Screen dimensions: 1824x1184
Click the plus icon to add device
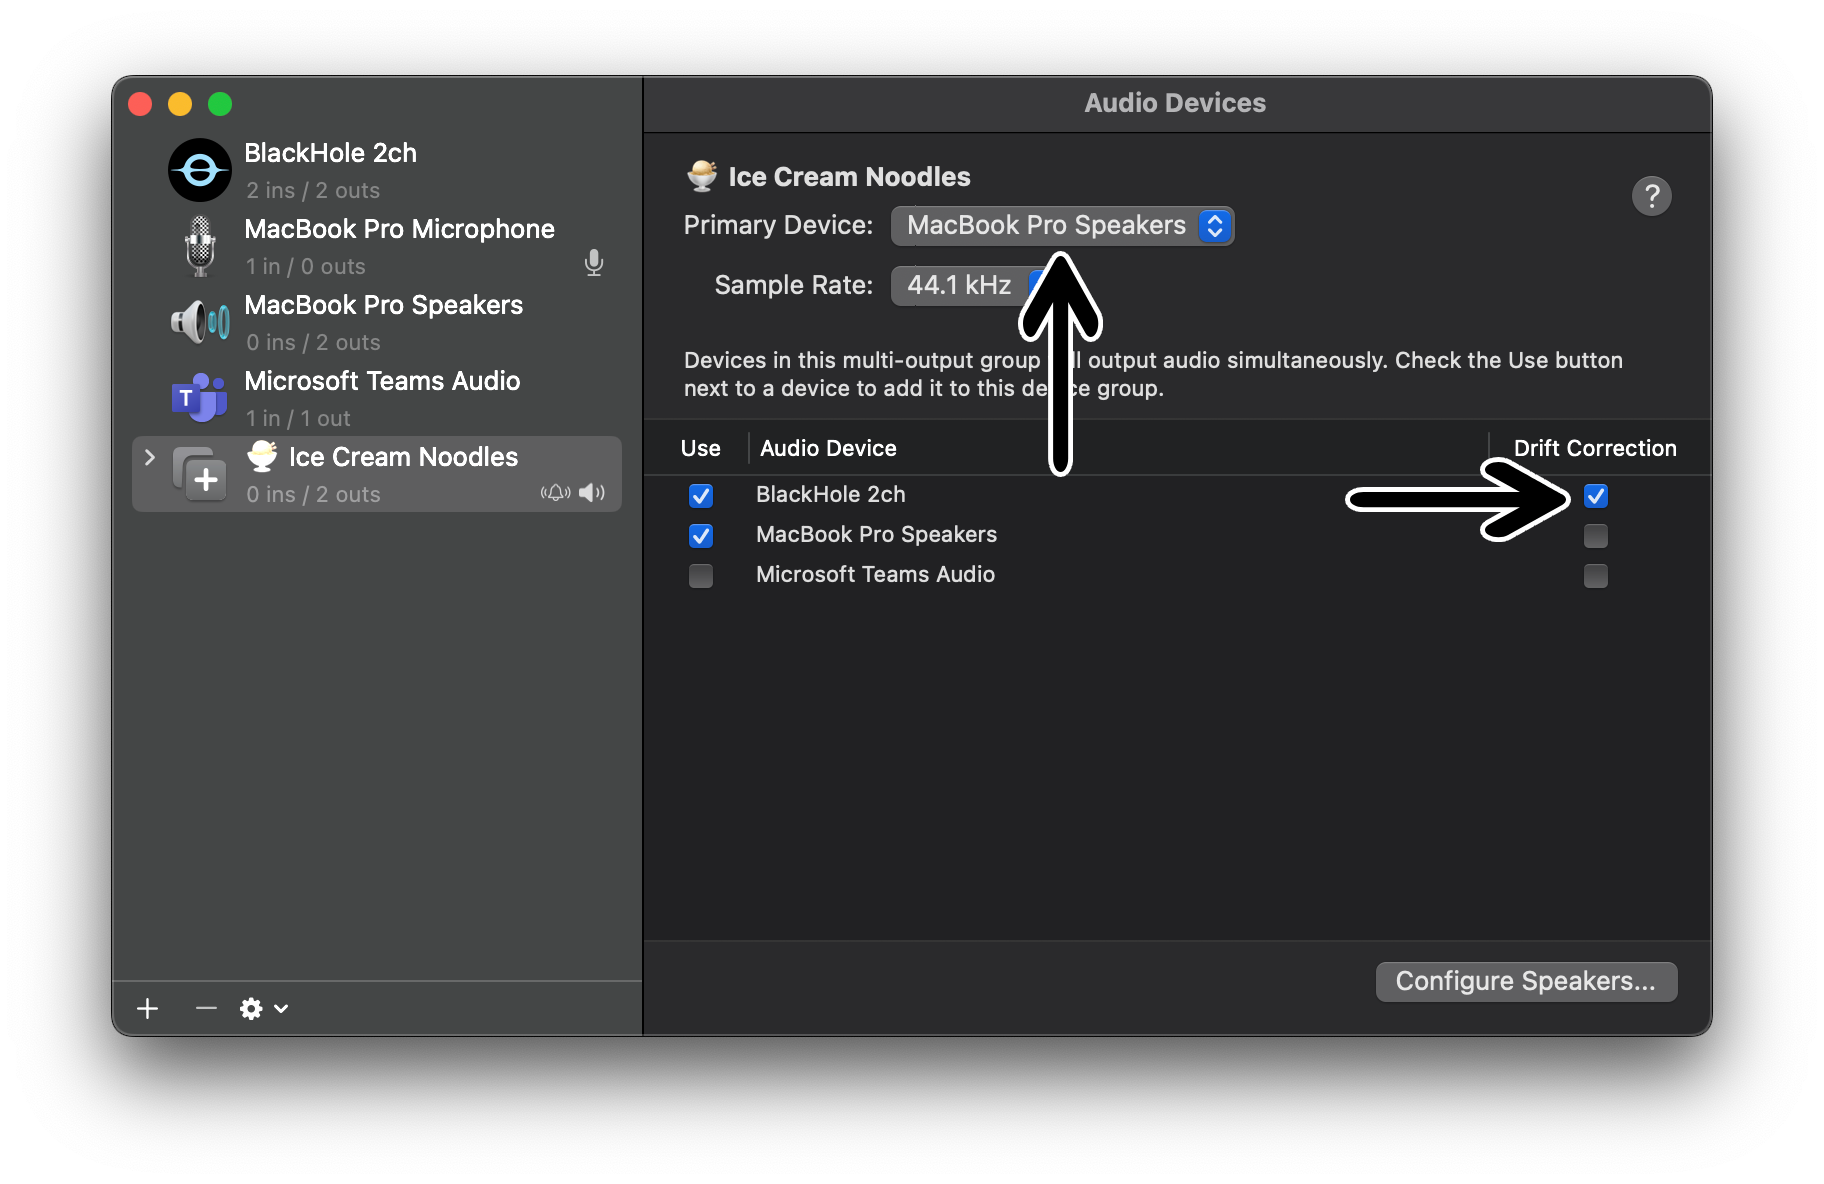point(148,1009)
